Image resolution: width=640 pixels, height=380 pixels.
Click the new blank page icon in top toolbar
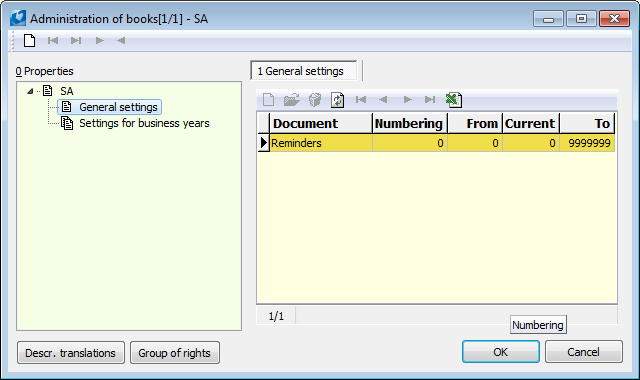pyautogui.click(x=29, y=40)
